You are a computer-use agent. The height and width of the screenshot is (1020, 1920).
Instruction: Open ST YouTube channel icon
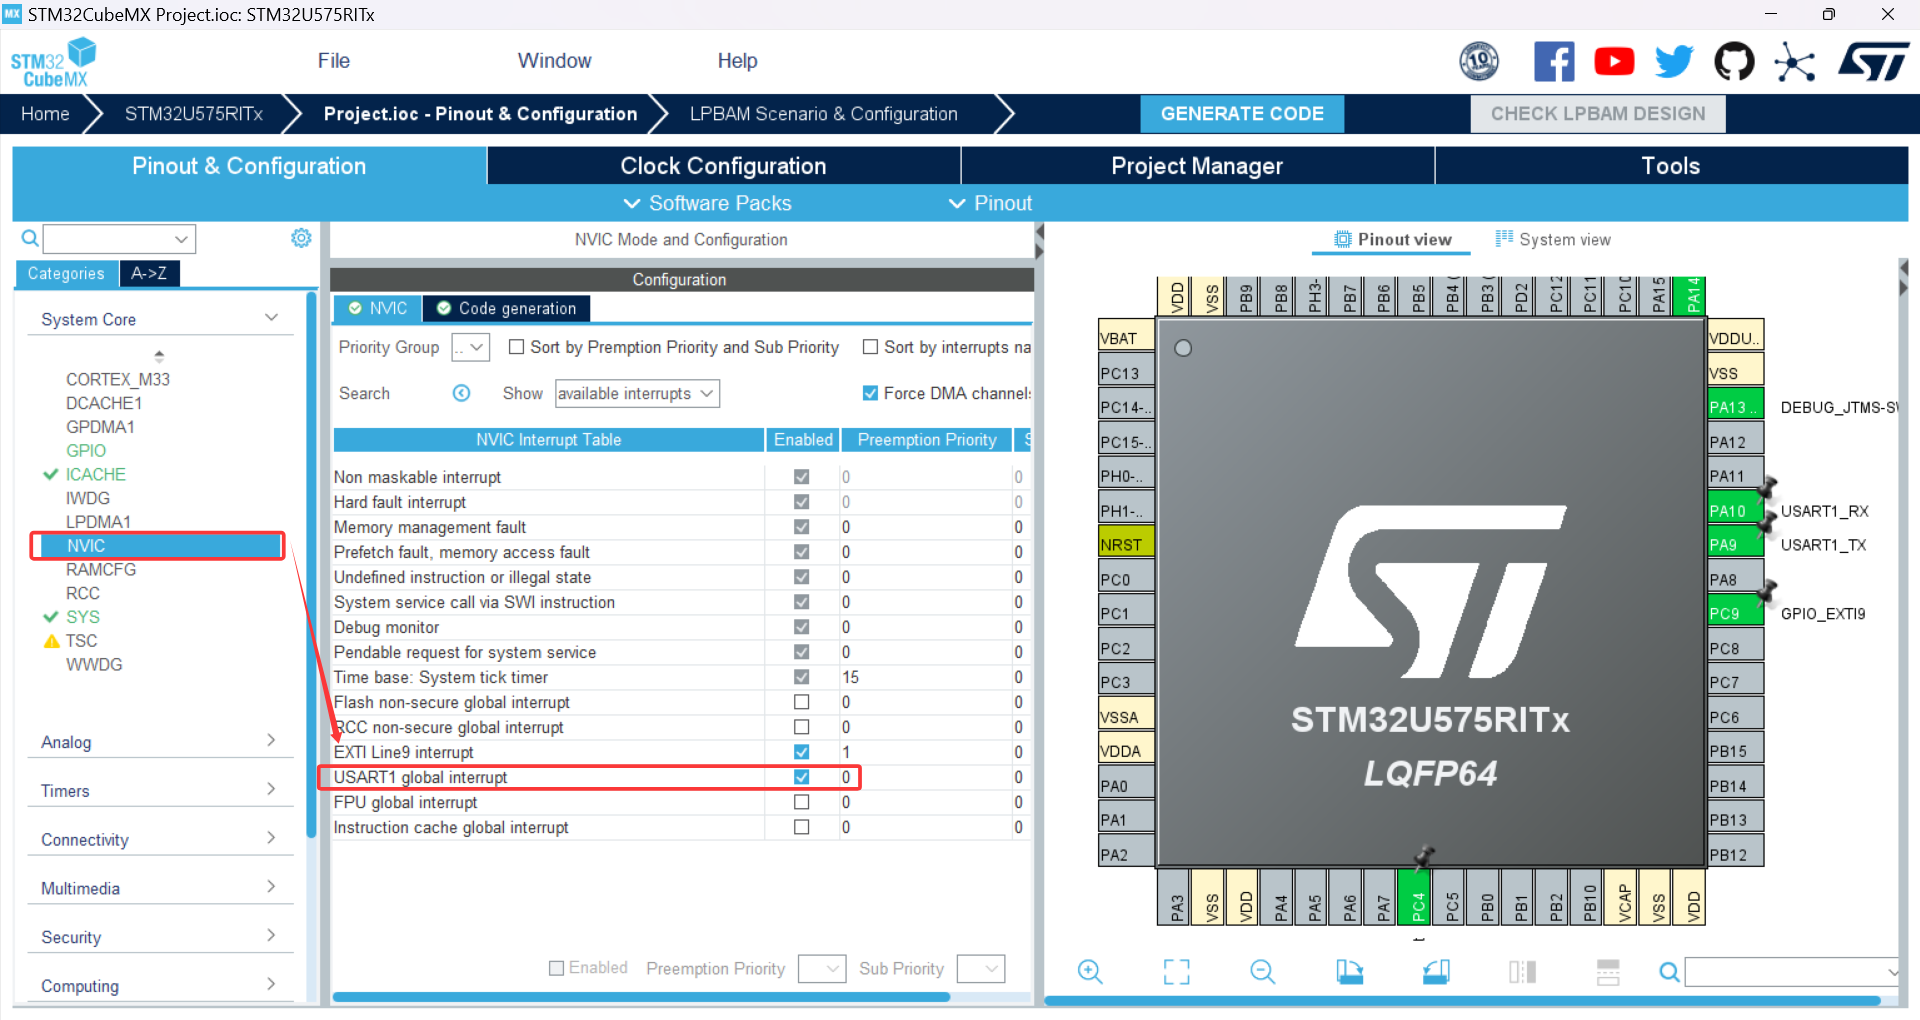(x=1614, y=62)
